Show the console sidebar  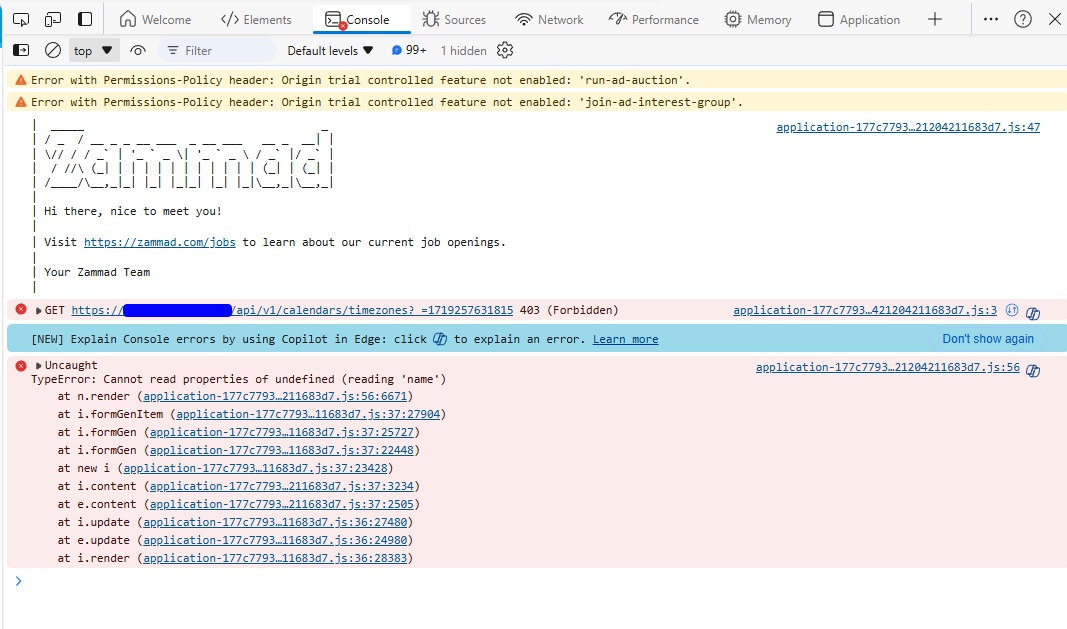pyautogui.click(x=21, y=50)
